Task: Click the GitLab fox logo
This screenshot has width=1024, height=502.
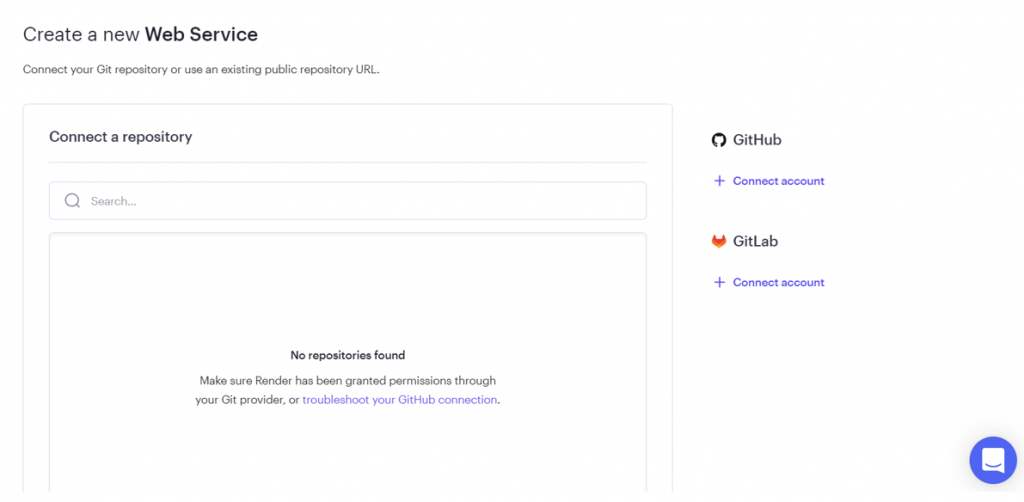Action: point(718,241)
